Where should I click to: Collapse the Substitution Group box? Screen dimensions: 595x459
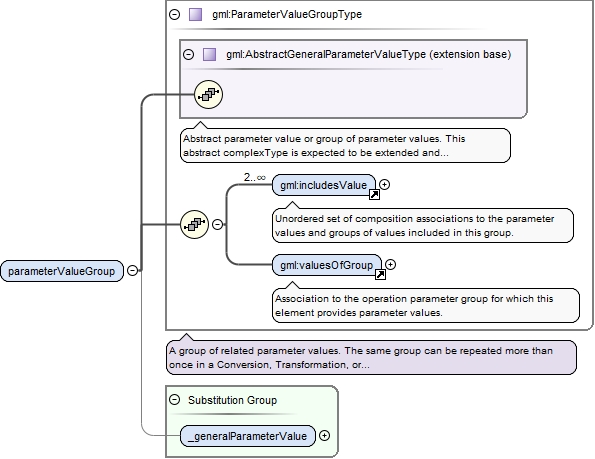[174, 399]
